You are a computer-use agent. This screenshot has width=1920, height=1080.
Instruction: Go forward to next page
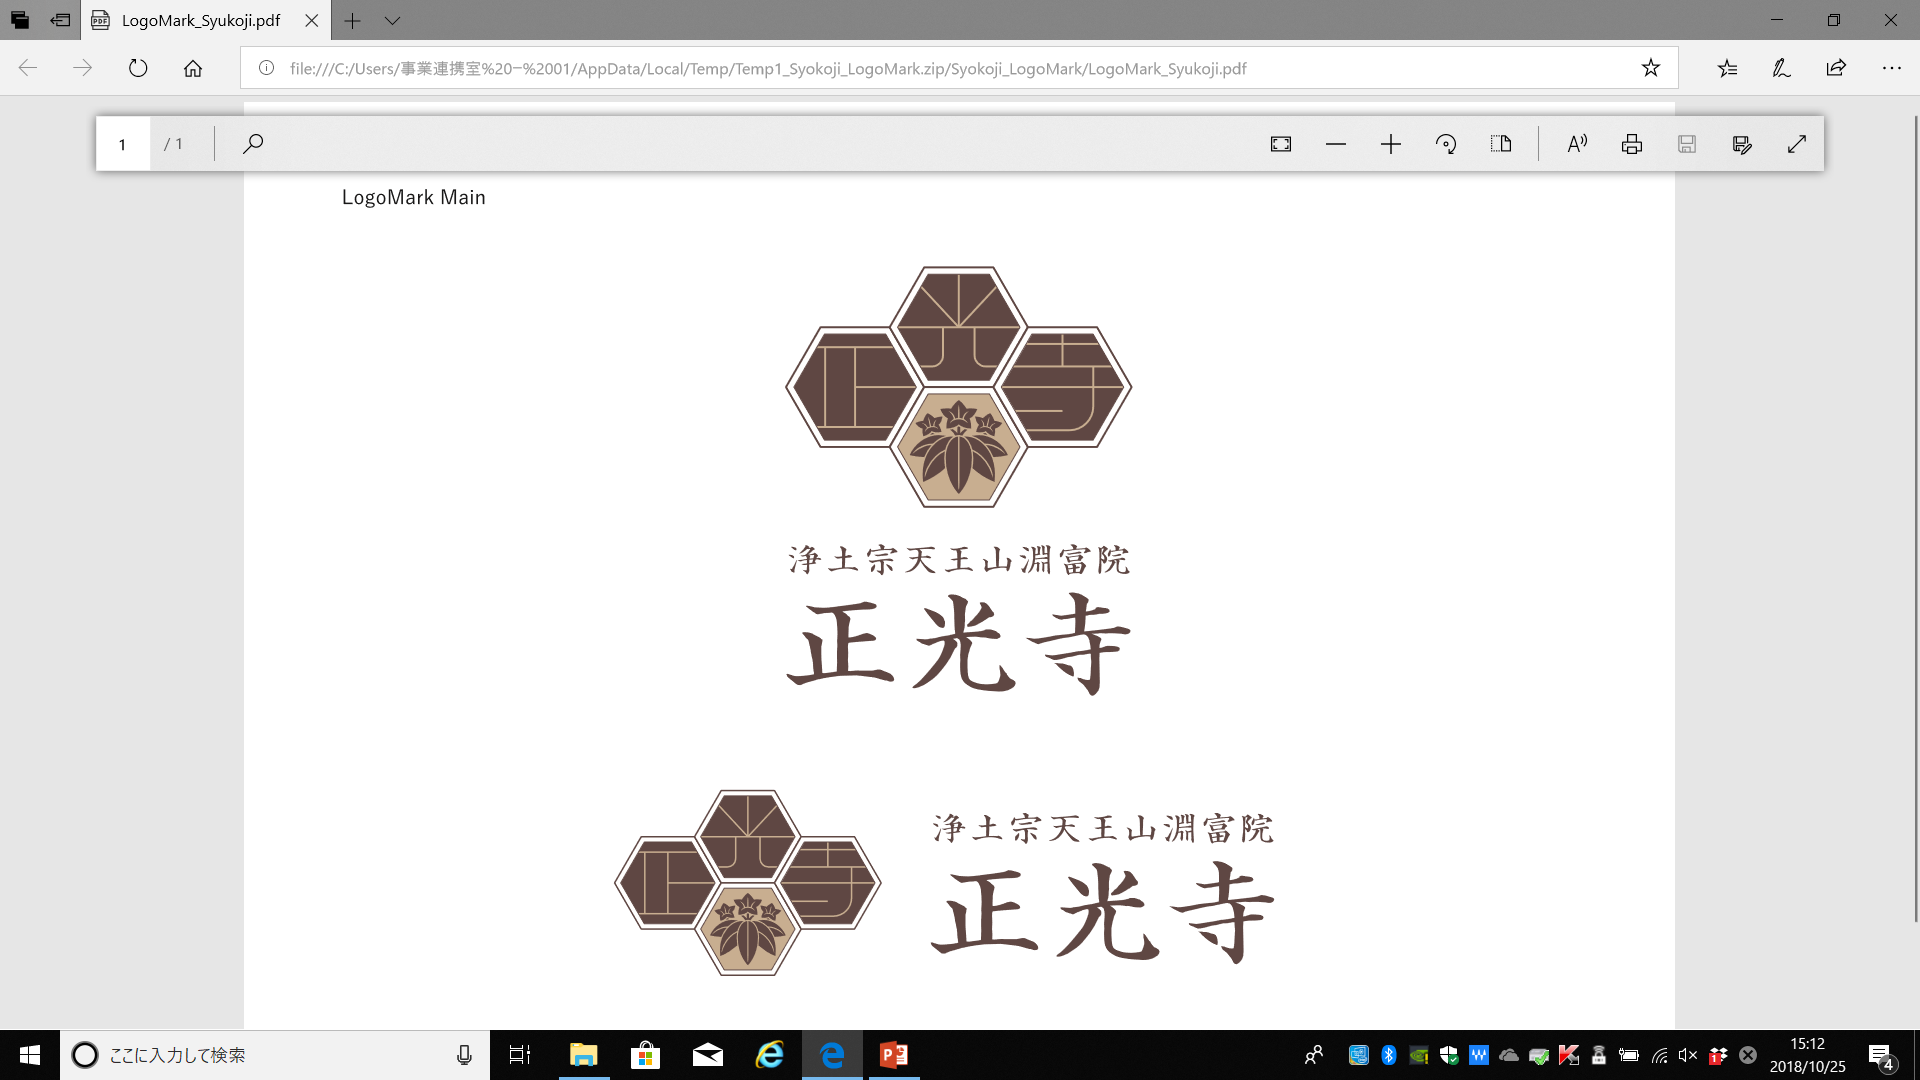coord(83,68)
